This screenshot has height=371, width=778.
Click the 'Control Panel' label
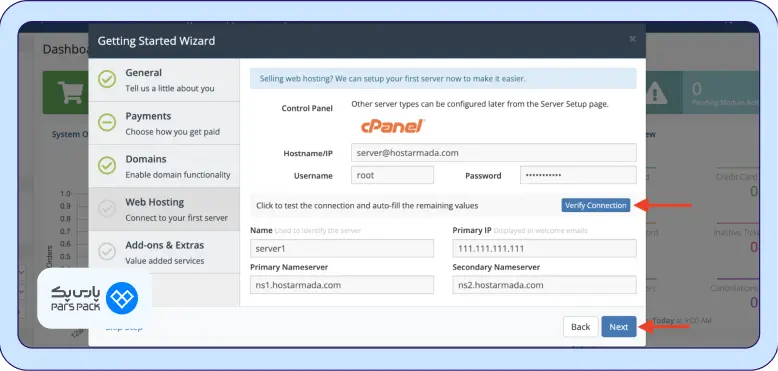click(307, 108)
